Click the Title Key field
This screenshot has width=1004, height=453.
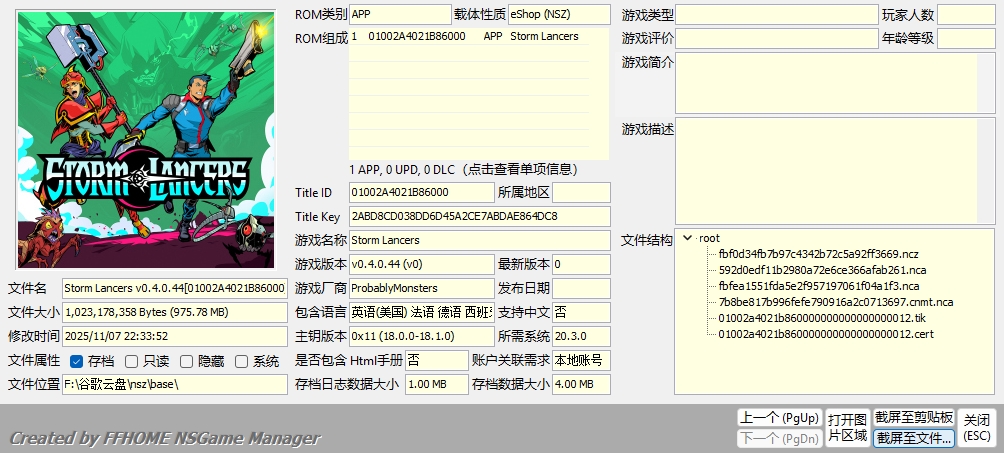(x=479, y=216)
